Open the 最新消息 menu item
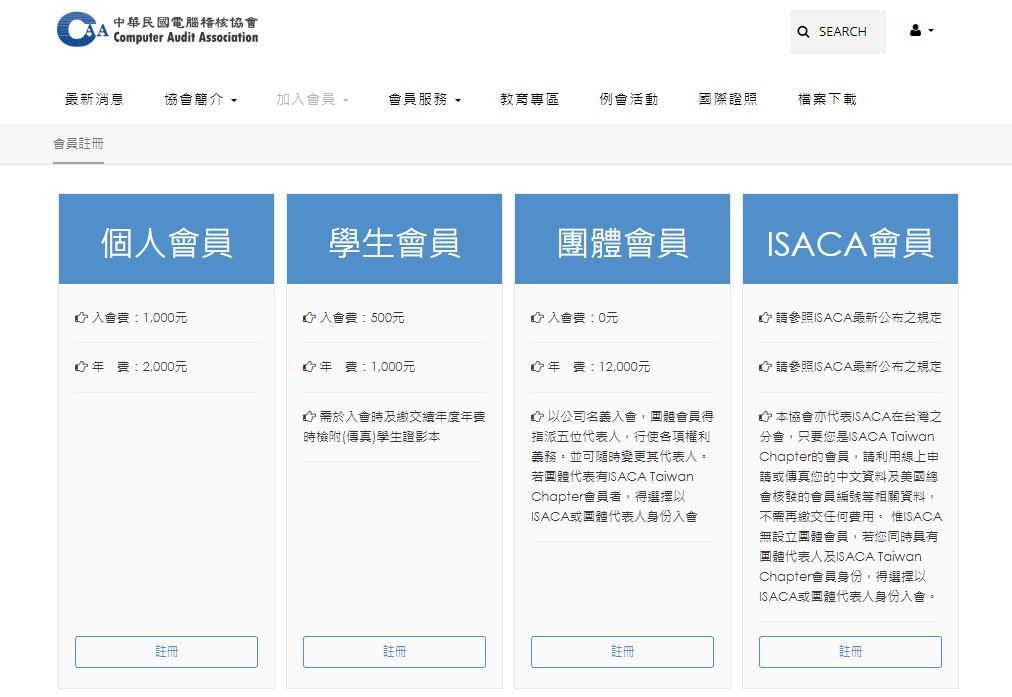This screenshot has width=1012, height=697. point(94,99)
